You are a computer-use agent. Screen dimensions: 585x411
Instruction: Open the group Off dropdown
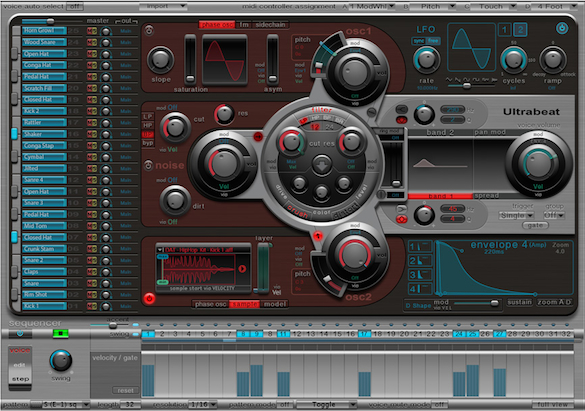point(553,215)
